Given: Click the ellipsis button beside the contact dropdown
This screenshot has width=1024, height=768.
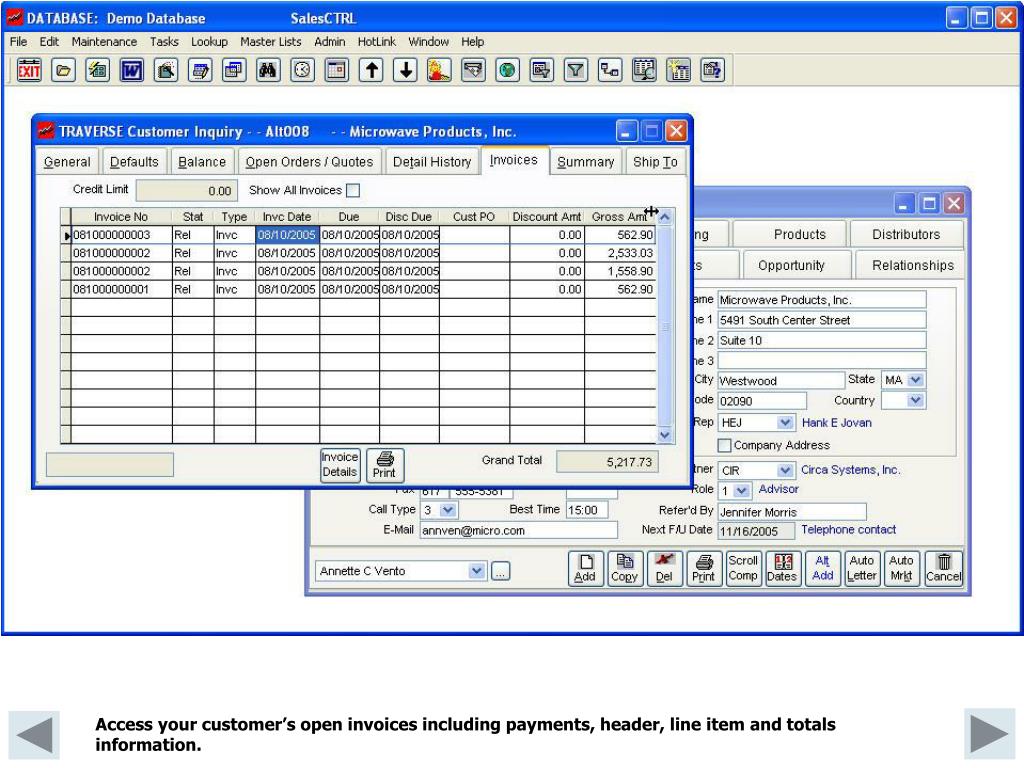Looking at the screenshot, I should (x=500, y=571).
